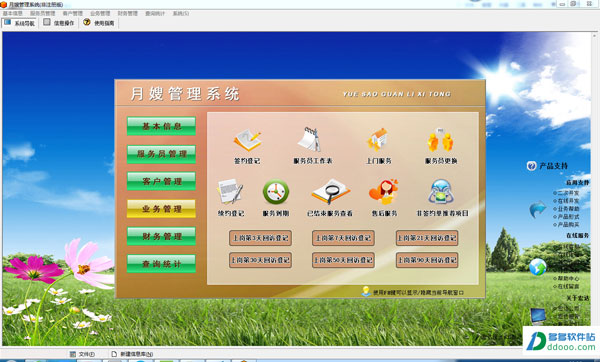The width and height of the screenshot is (600, 362).
Task: Click the computer monitor icon in sidebar
Action: tap(538, 316)
